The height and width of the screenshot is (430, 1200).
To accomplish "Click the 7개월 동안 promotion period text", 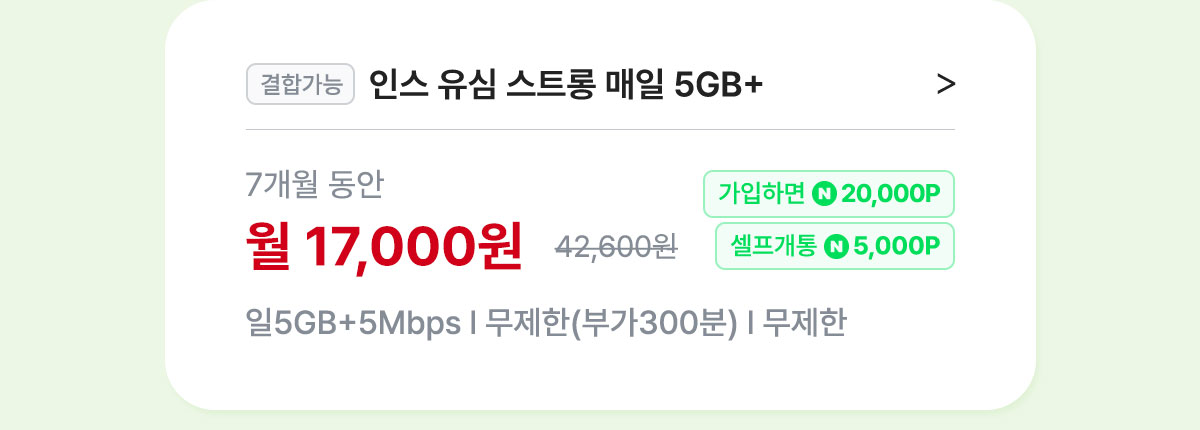I will pyautogui.click(x=314, y=185).
